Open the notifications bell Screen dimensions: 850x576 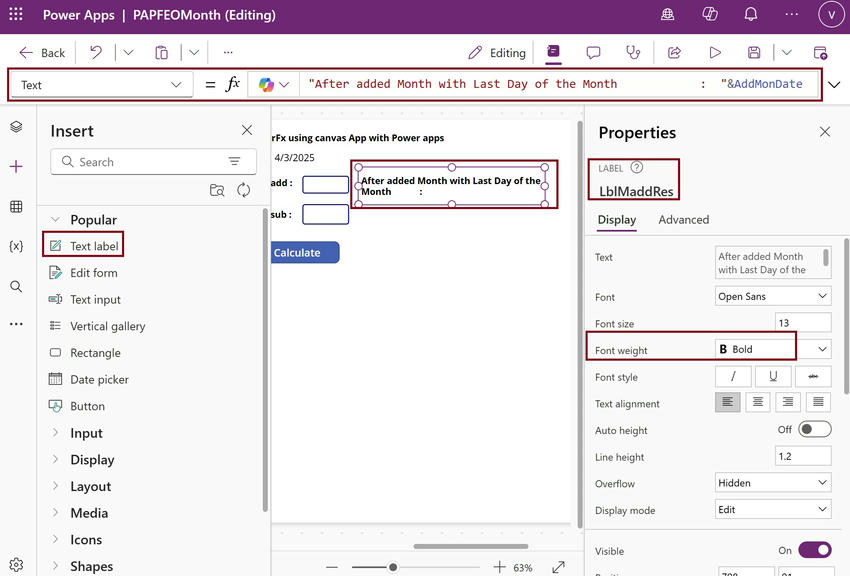pos(751,15)
